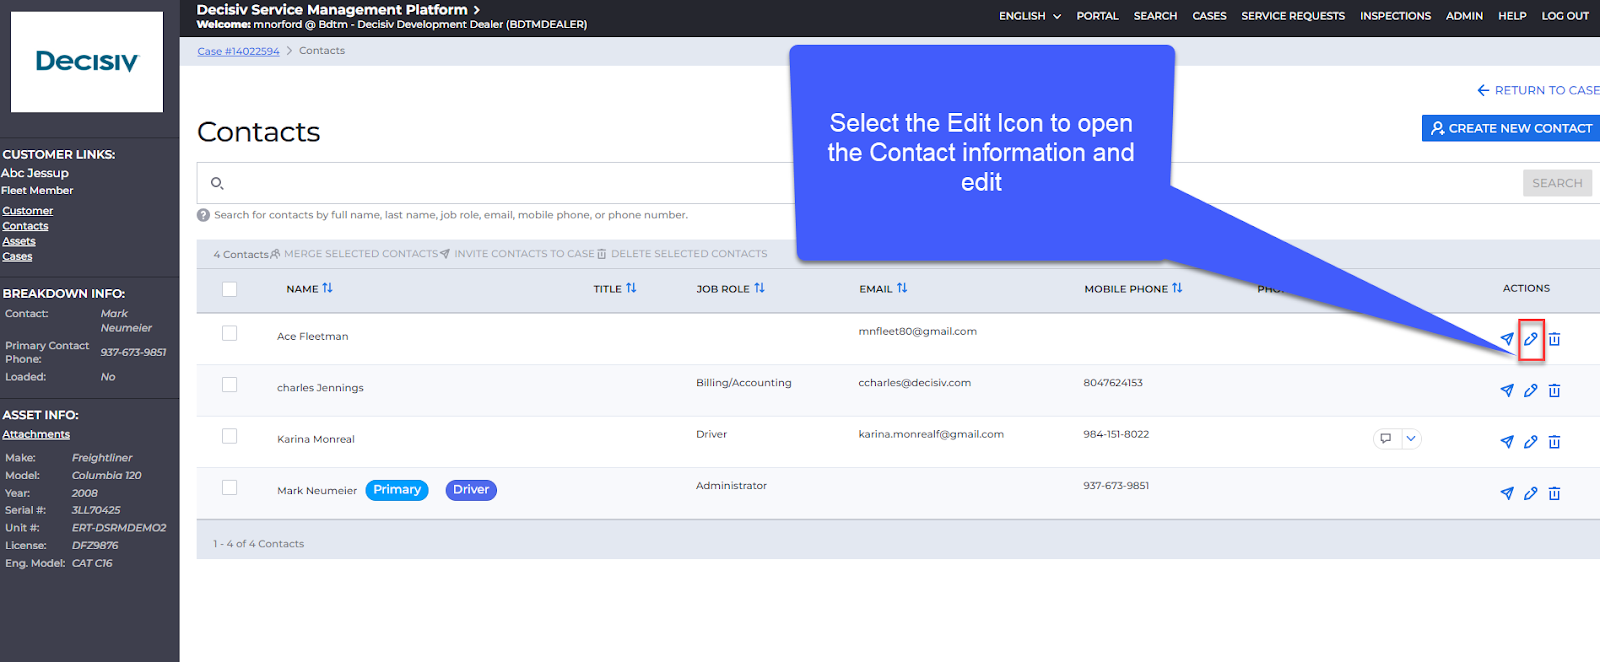This screenshot has width=1600, height=662.
Task: Check the Ace Fleetman row checkbox
Action: 230,333
